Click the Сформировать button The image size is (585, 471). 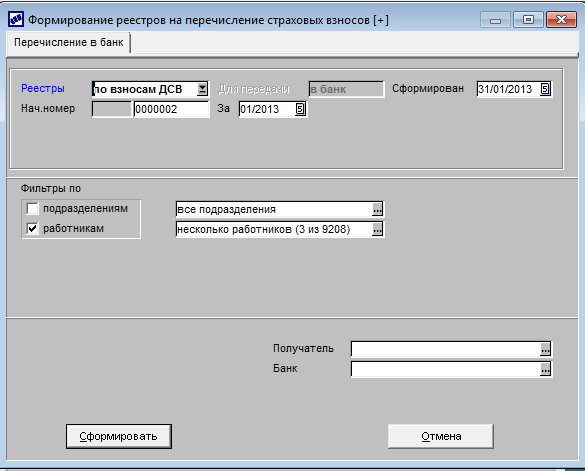tap(119, 436)
